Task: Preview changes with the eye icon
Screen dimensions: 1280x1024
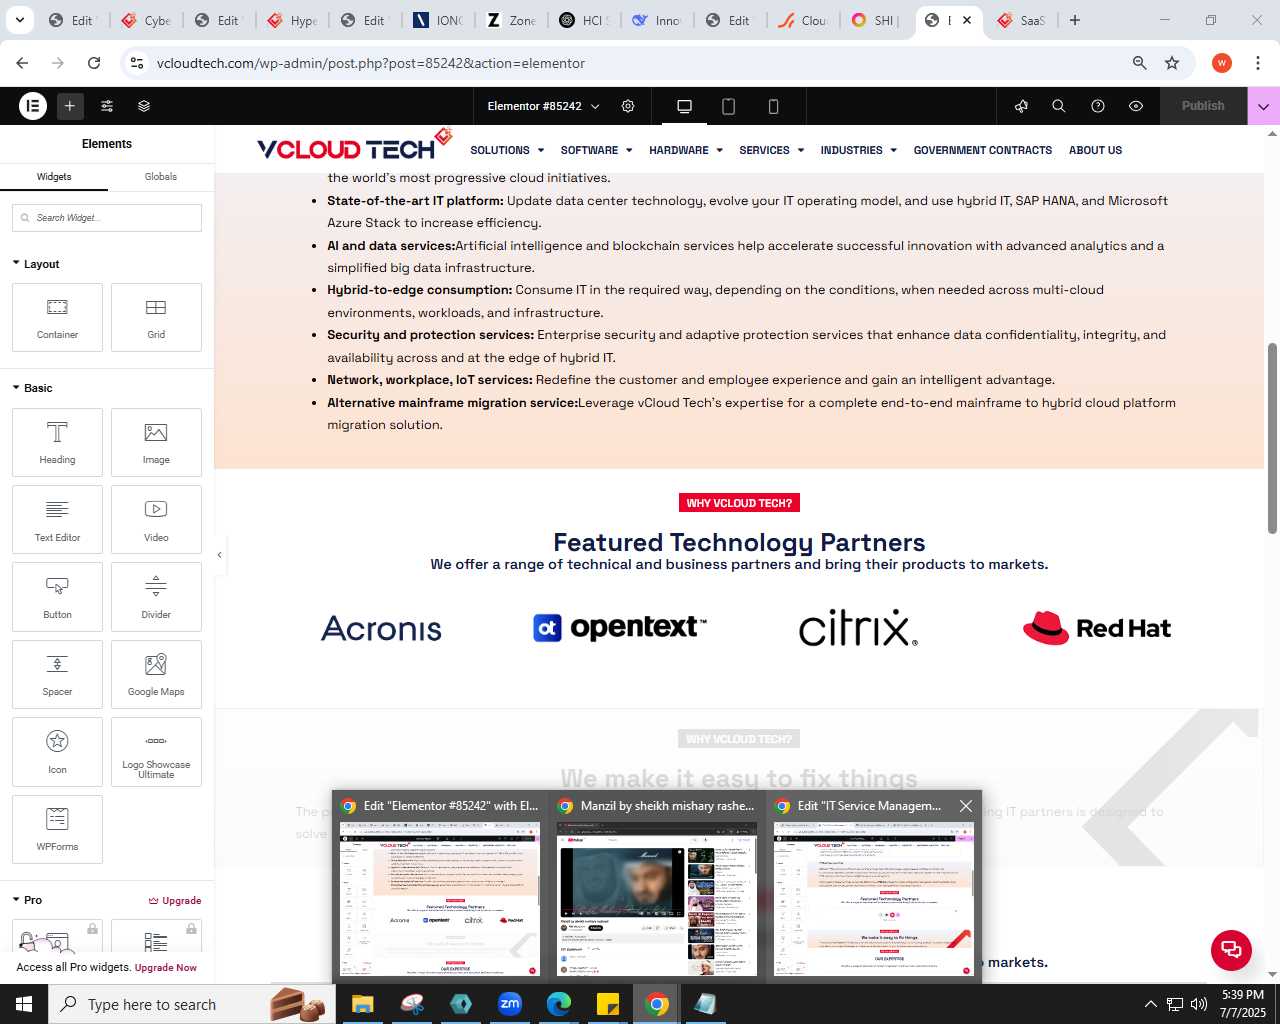Action: pos(1136,106)
